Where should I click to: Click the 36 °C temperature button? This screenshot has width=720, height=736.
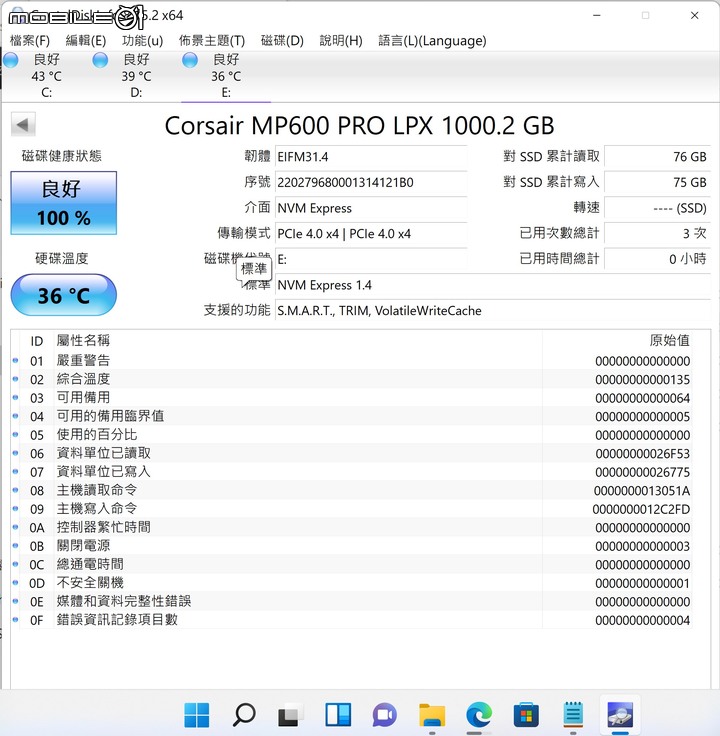[x=64, y=295]
